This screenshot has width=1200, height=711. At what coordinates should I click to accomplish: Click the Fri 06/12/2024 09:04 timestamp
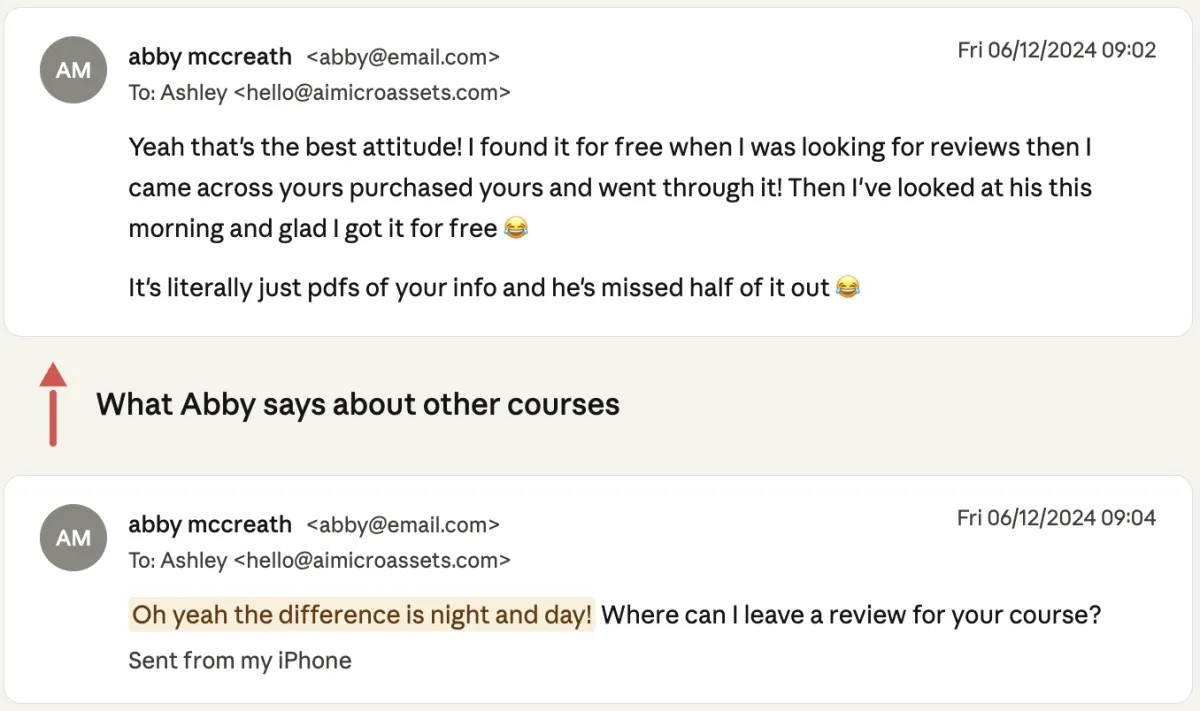pos(1056,517)
